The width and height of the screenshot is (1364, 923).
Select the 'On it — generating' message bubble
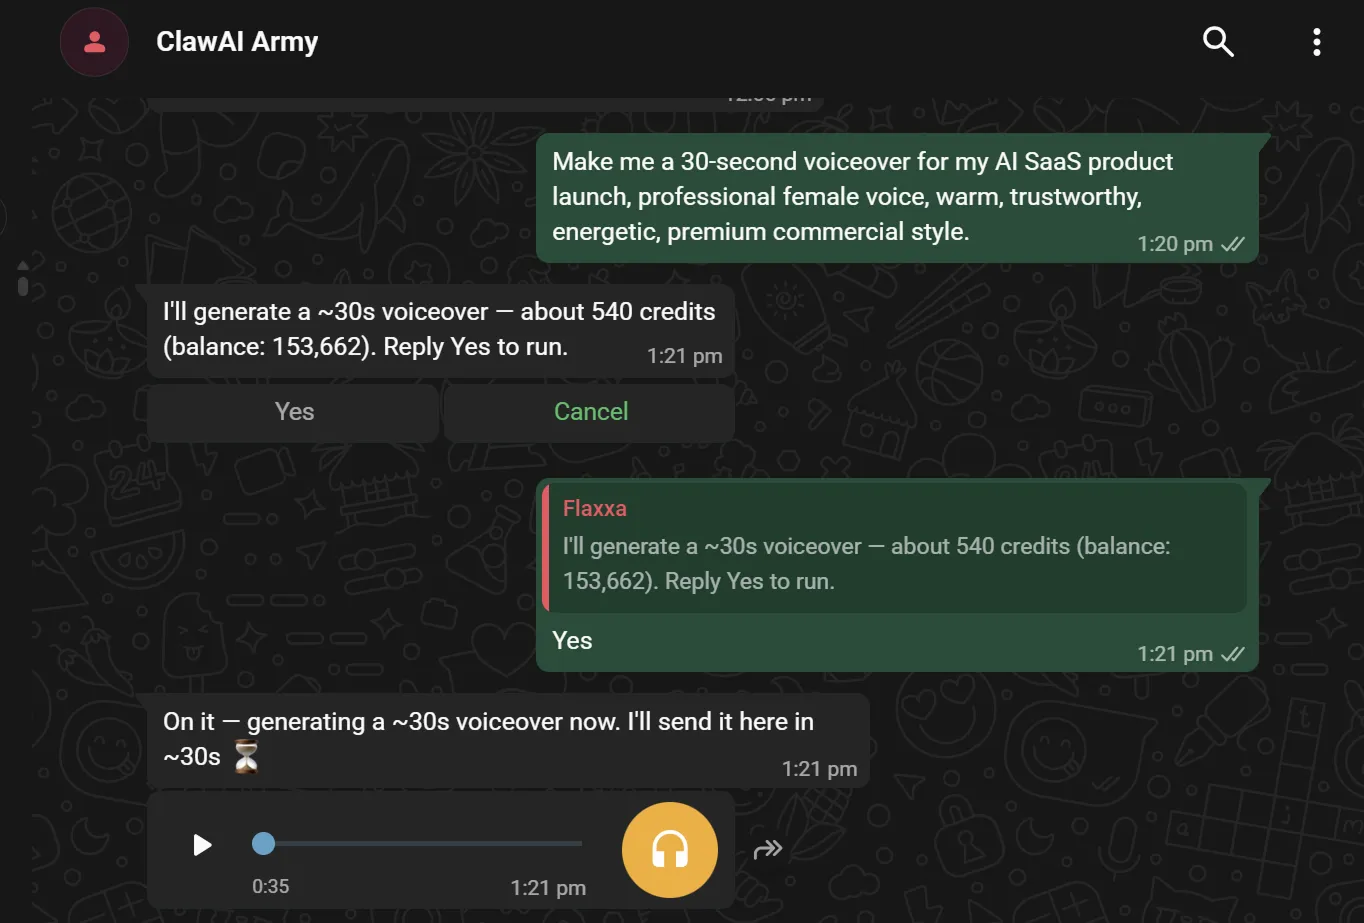(x=509, y=740)
